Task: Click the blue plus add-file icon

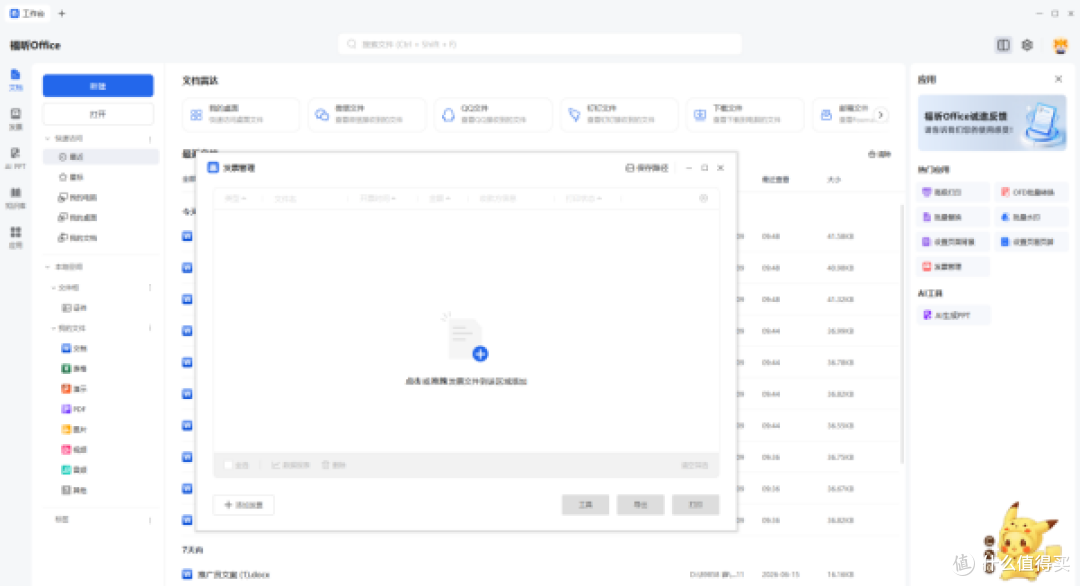Action: point(480,354)
